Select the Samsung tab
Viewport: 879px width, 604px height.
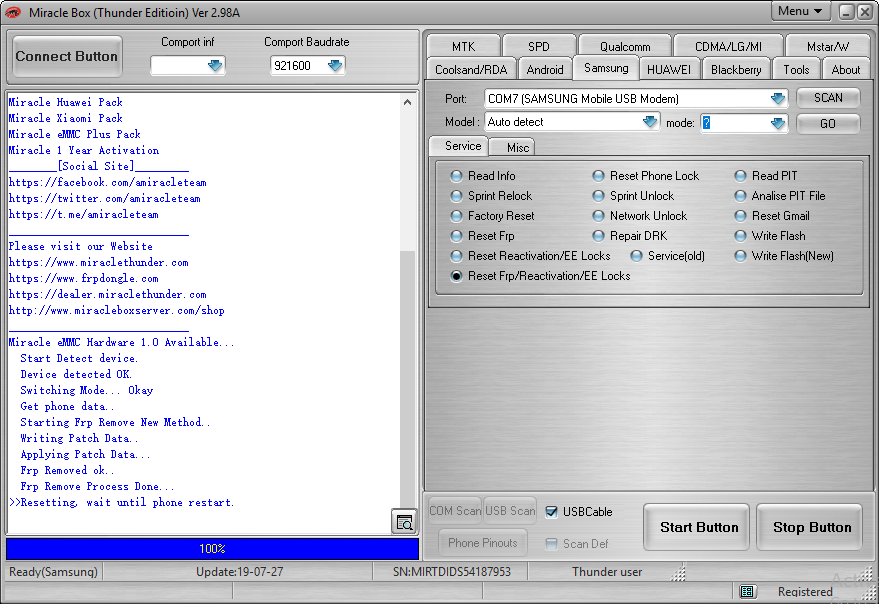[606, 68]
